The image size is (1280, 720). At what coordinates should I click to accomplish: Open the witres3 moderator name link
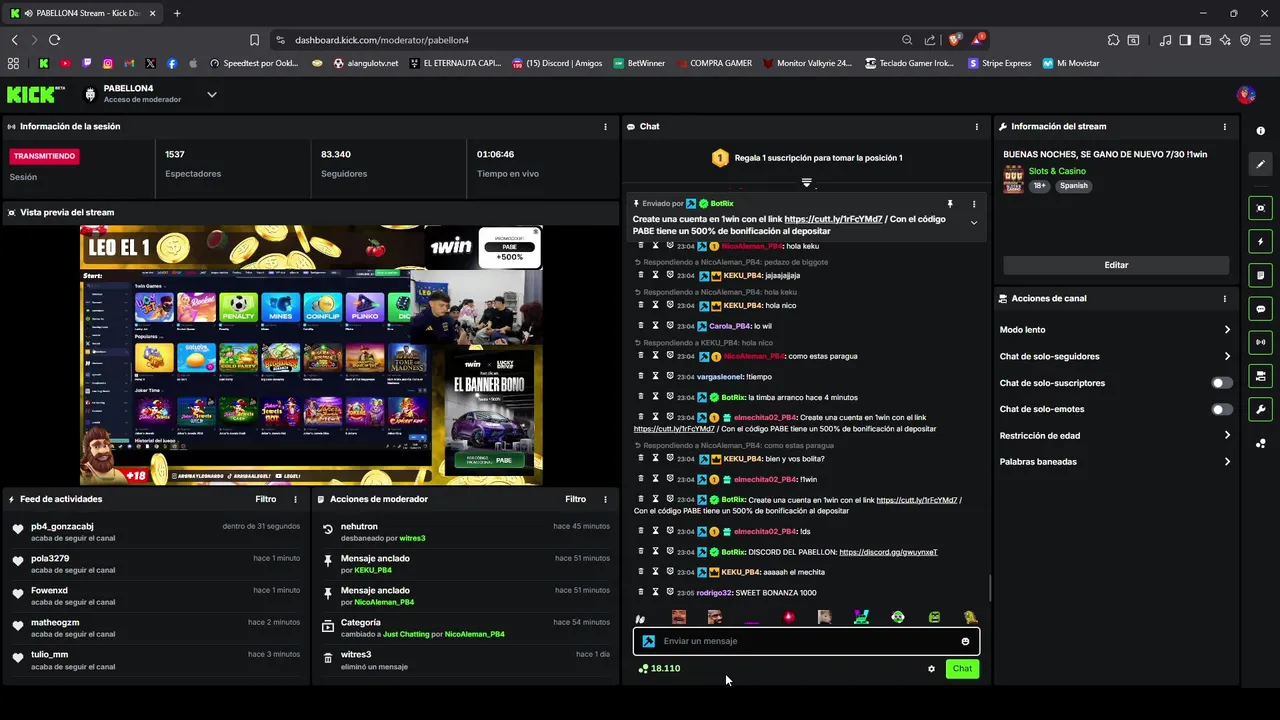coord(412,538)
